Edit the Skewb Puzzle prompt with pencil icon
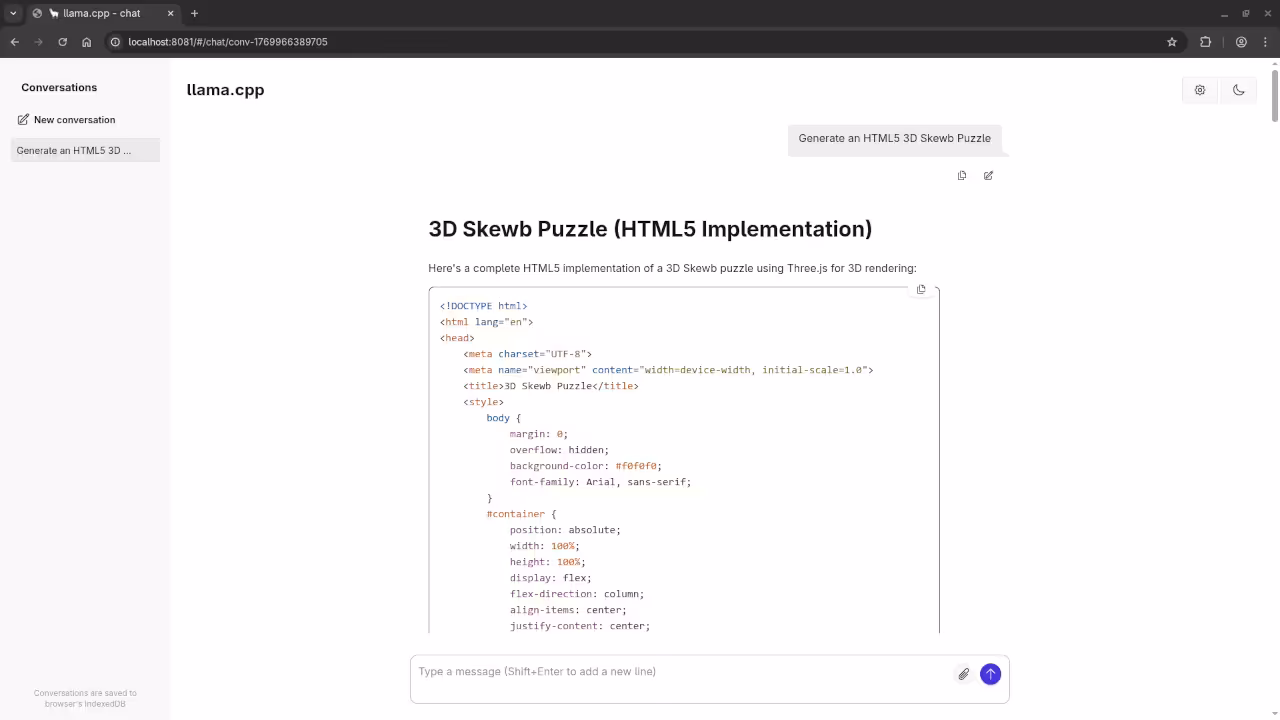The image size is (1280, 720). pyautogui.click(x=988, y=175)
